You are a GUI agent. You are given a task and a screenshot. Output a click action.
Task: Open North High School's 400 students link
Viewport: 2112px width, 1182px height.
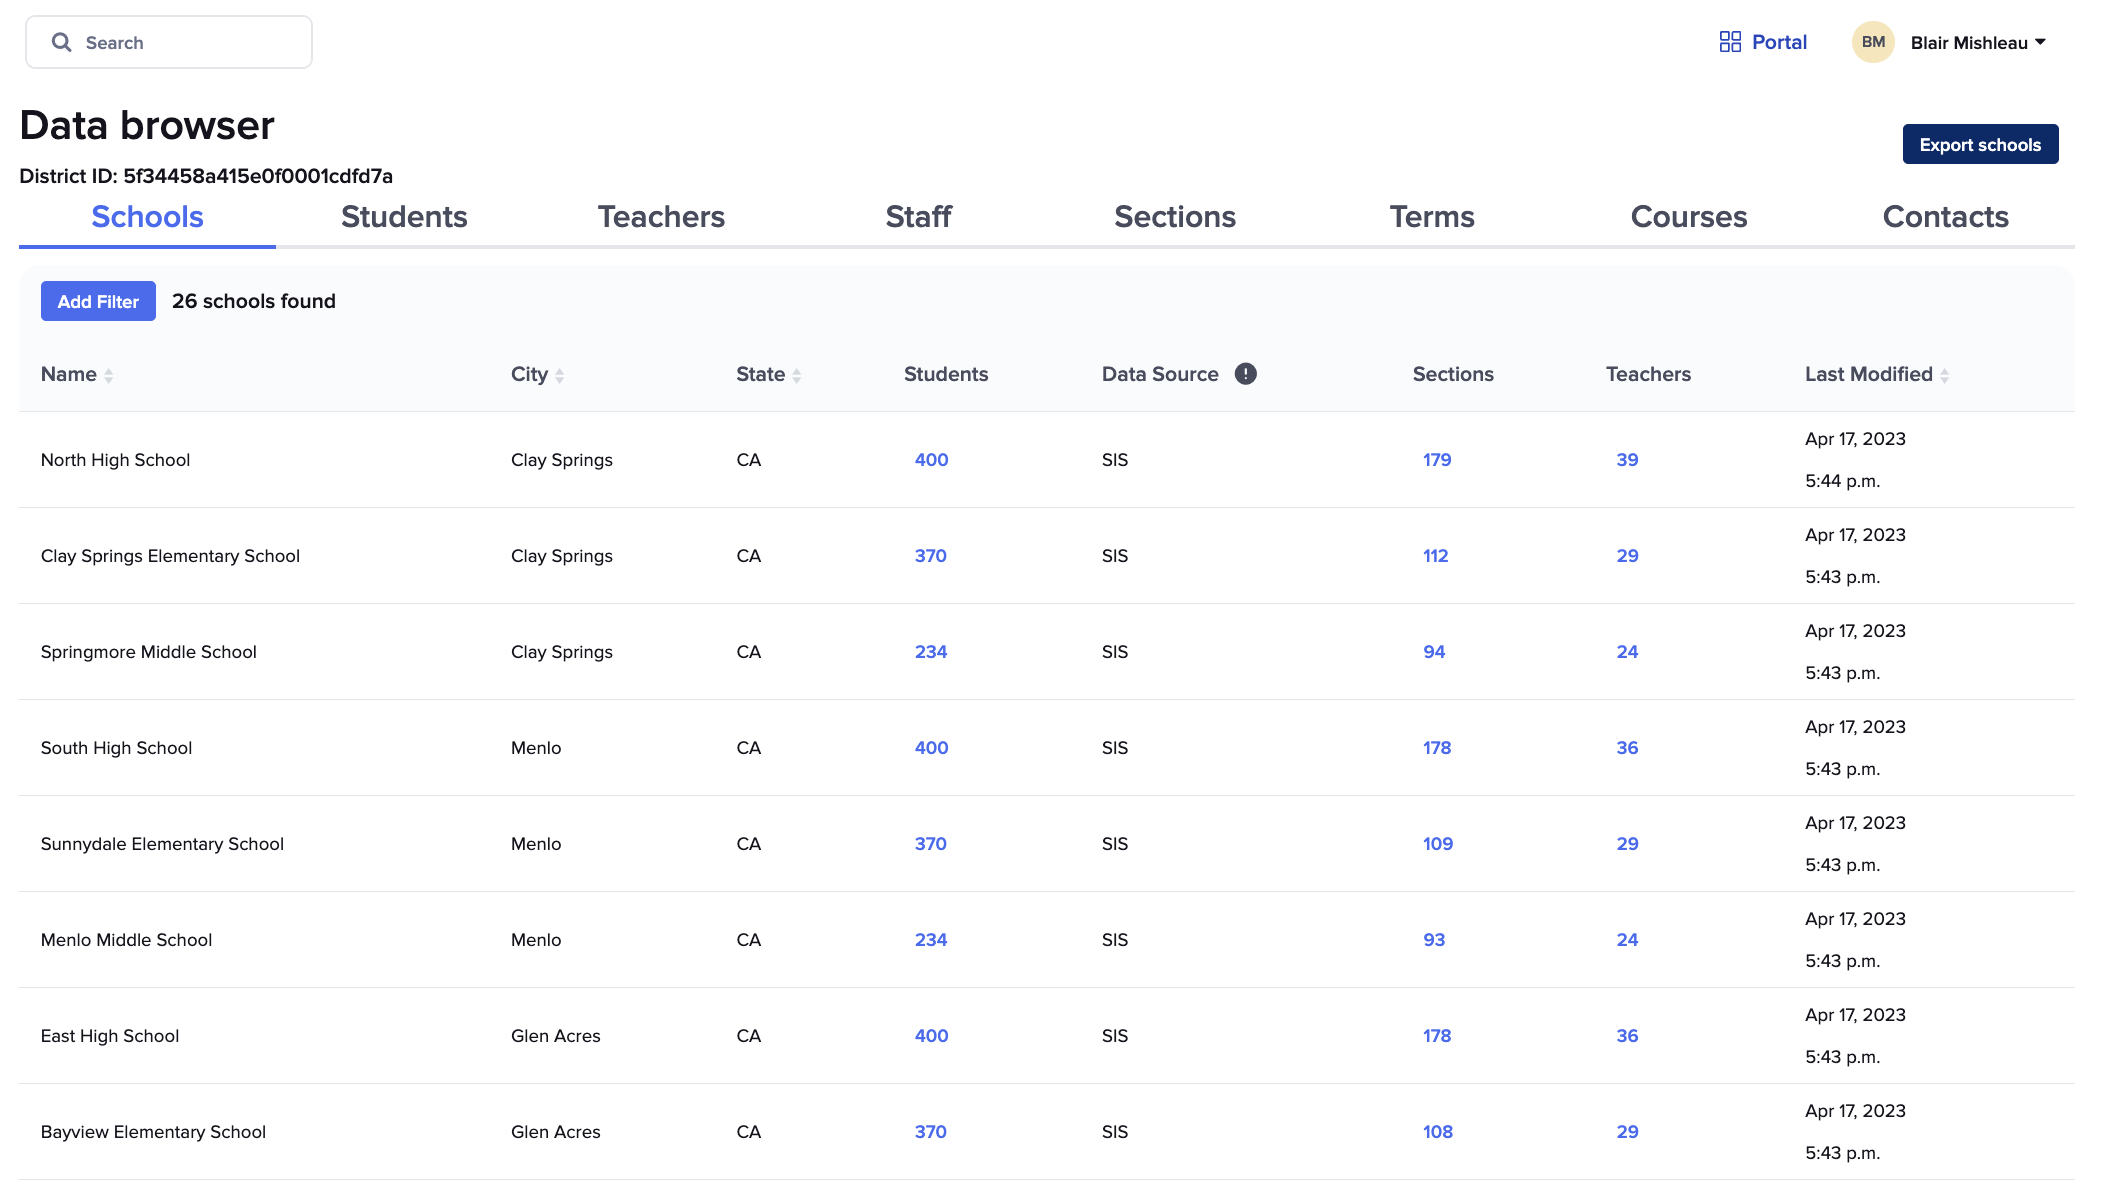click(x=930, y=460)
